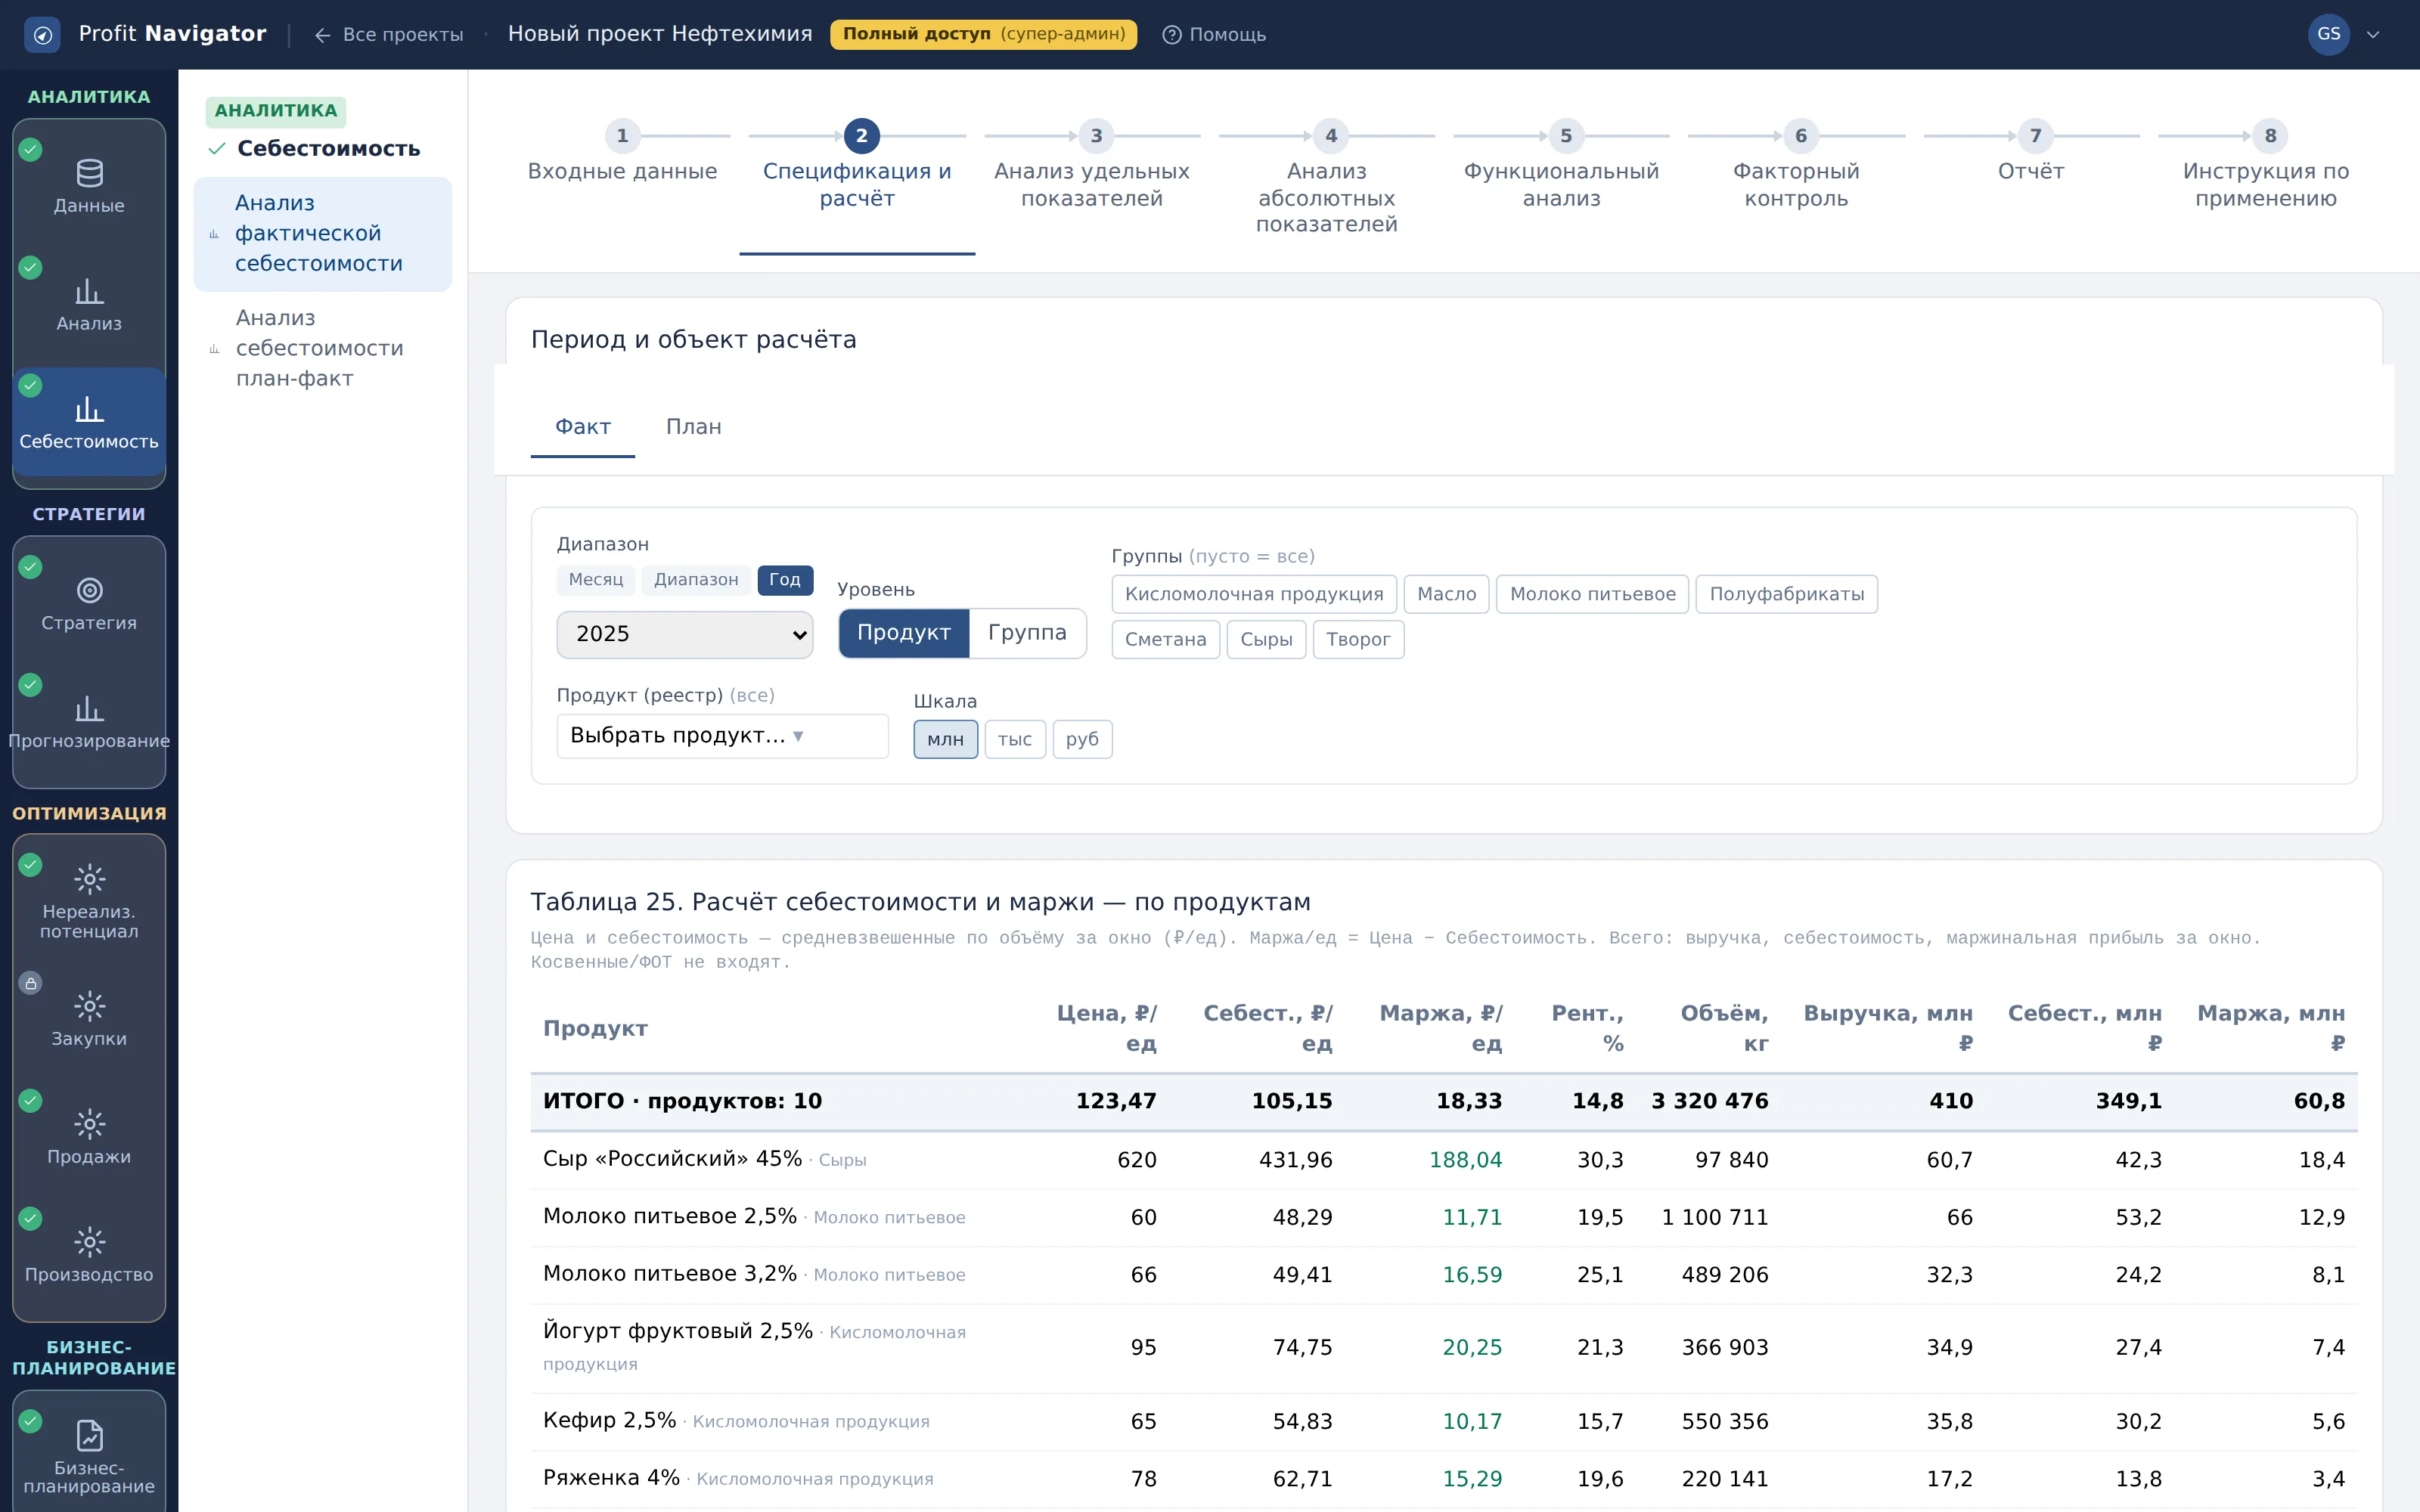
Task: Open the 2025 year dropdown
Action: (685, 634)
